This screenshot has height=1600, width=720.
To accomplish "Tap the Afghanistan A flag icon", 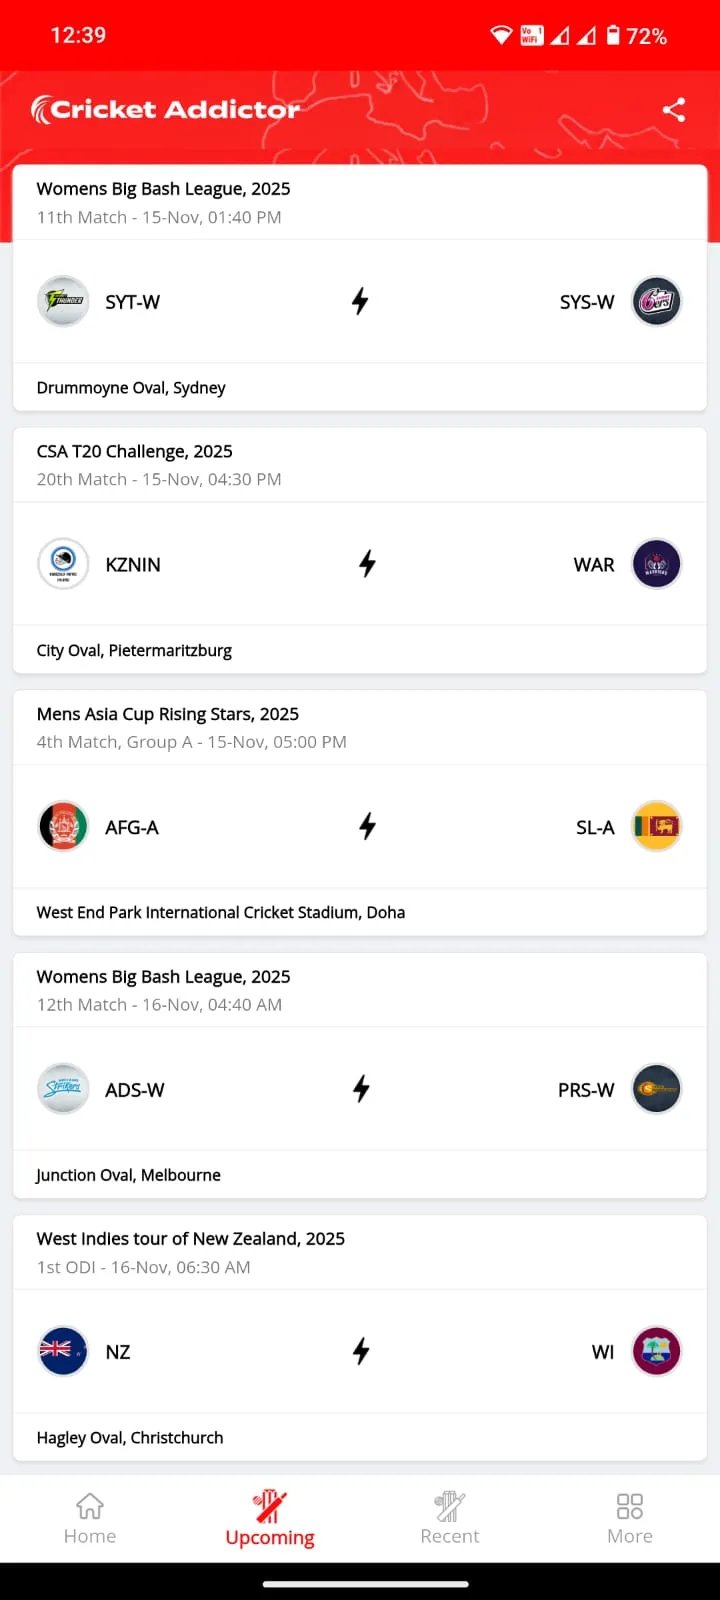I will click(x=63, y=827).
